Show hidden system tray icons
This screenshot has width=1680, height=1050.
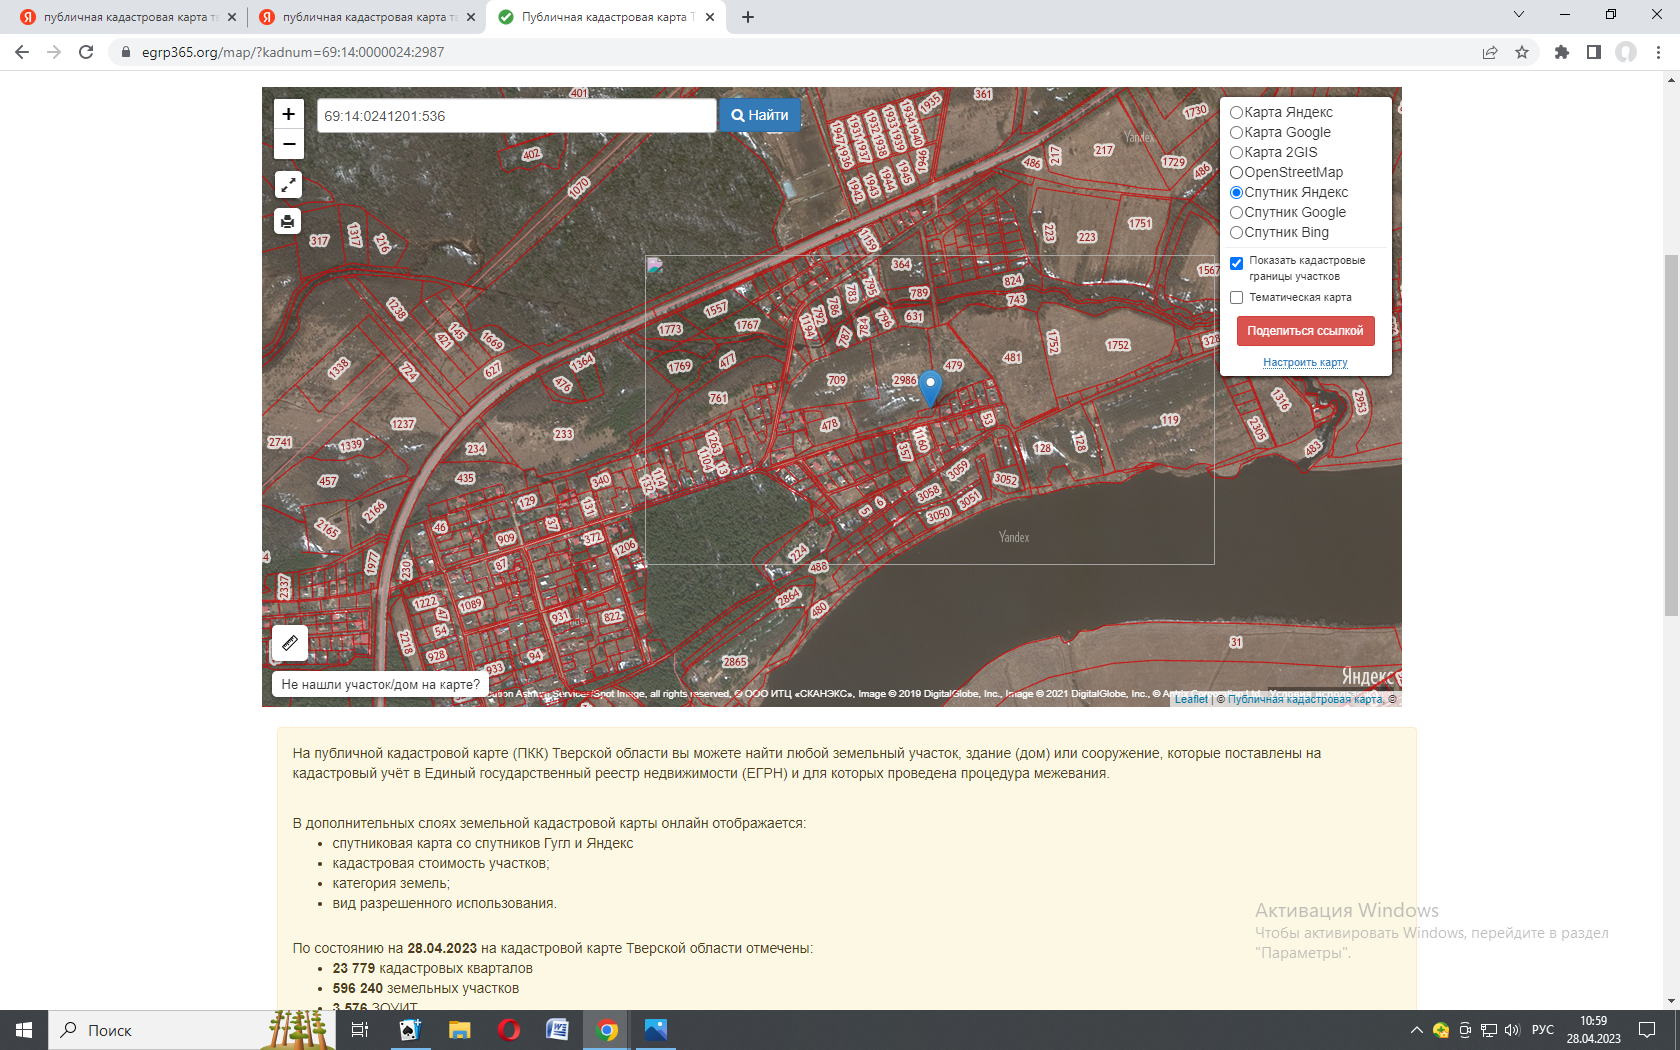click(x=1417, y=1030)
